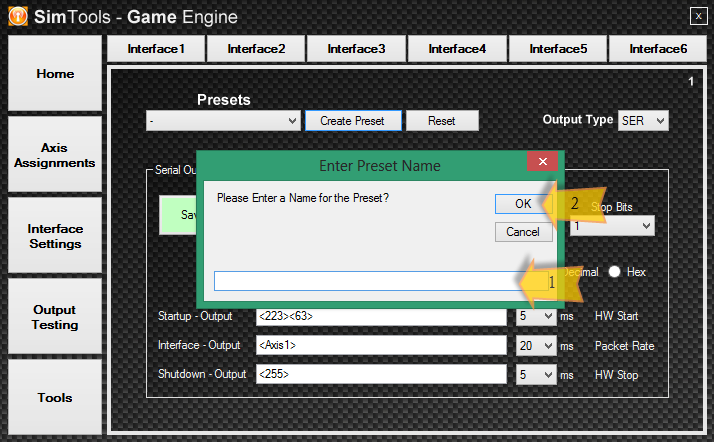Click 'Please Enter a Name for the Preset?' text
Image resolution: width=714 pixels, height=442 pixels.
303,198
